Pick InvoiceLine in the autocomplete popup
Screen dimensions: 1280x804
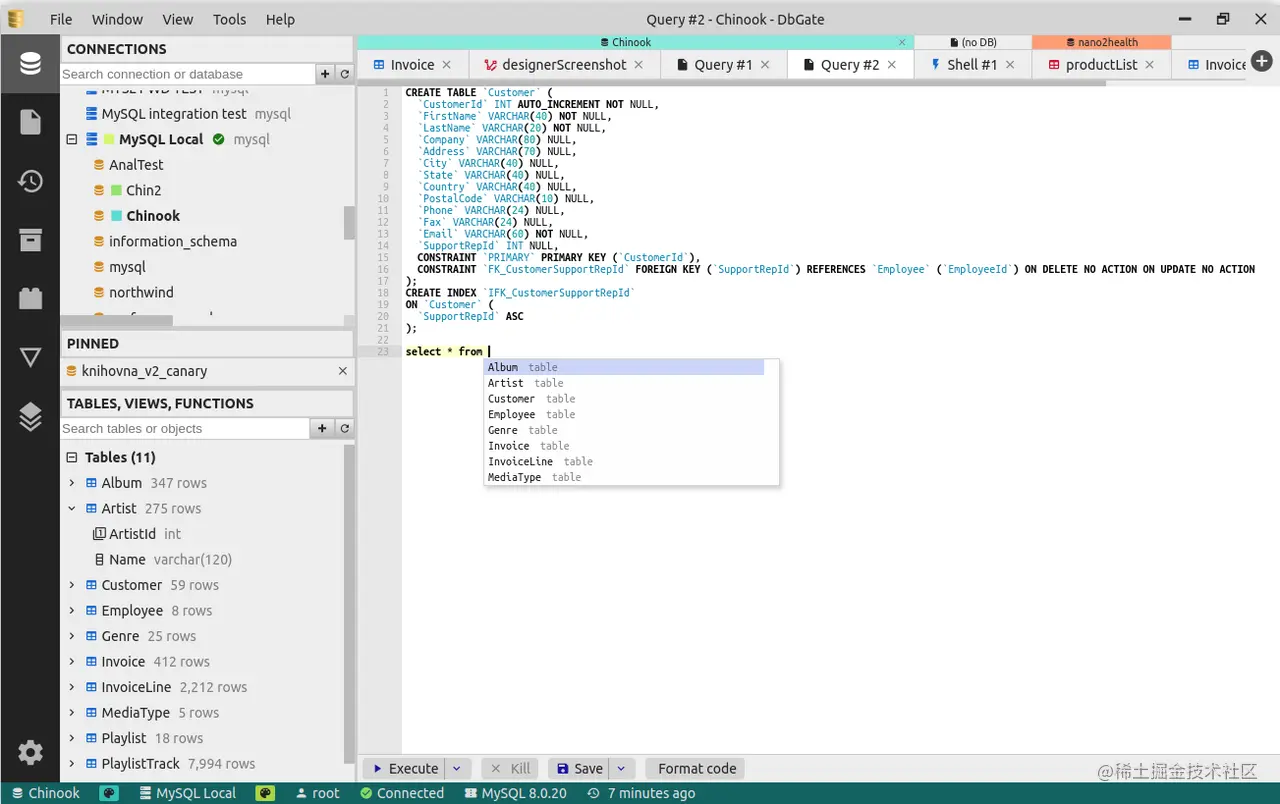coord(625,462)
